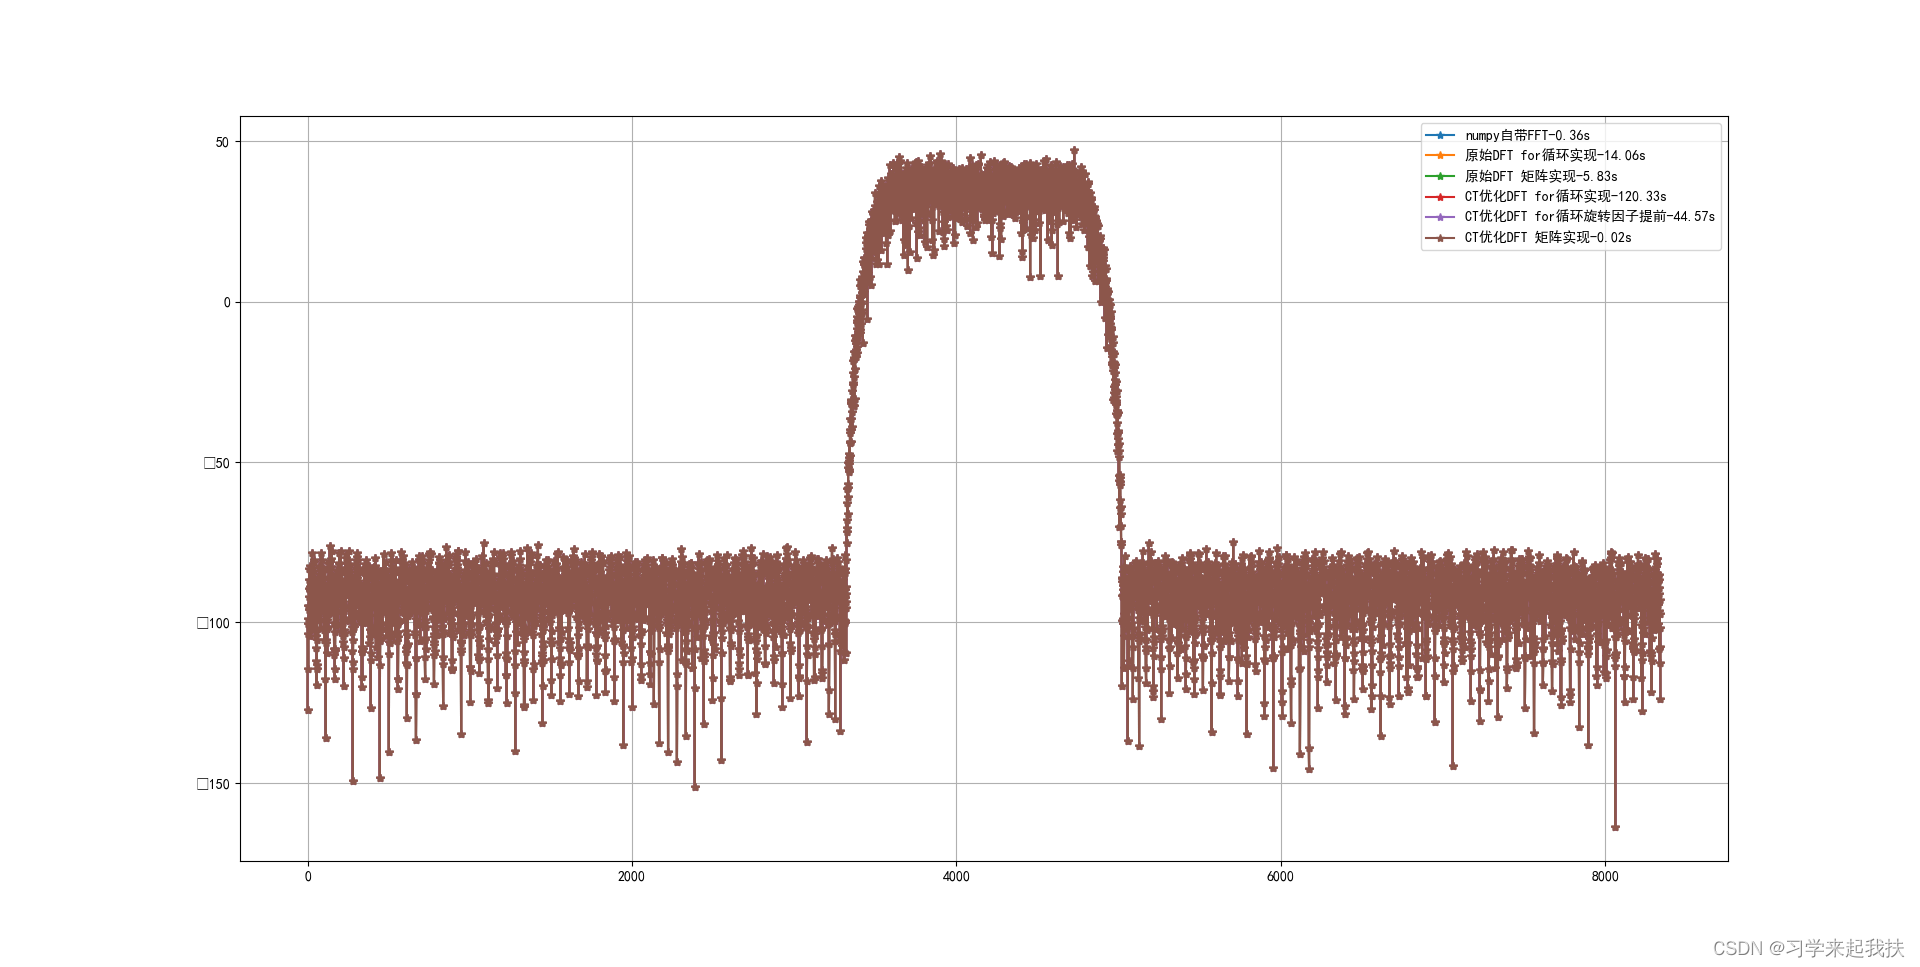The height and width of the screenshot is (967, 1920).
Task: Click legend entry 'CT优化DFT 矩阵实现-0.02s'
Action: click(1548, 237)
